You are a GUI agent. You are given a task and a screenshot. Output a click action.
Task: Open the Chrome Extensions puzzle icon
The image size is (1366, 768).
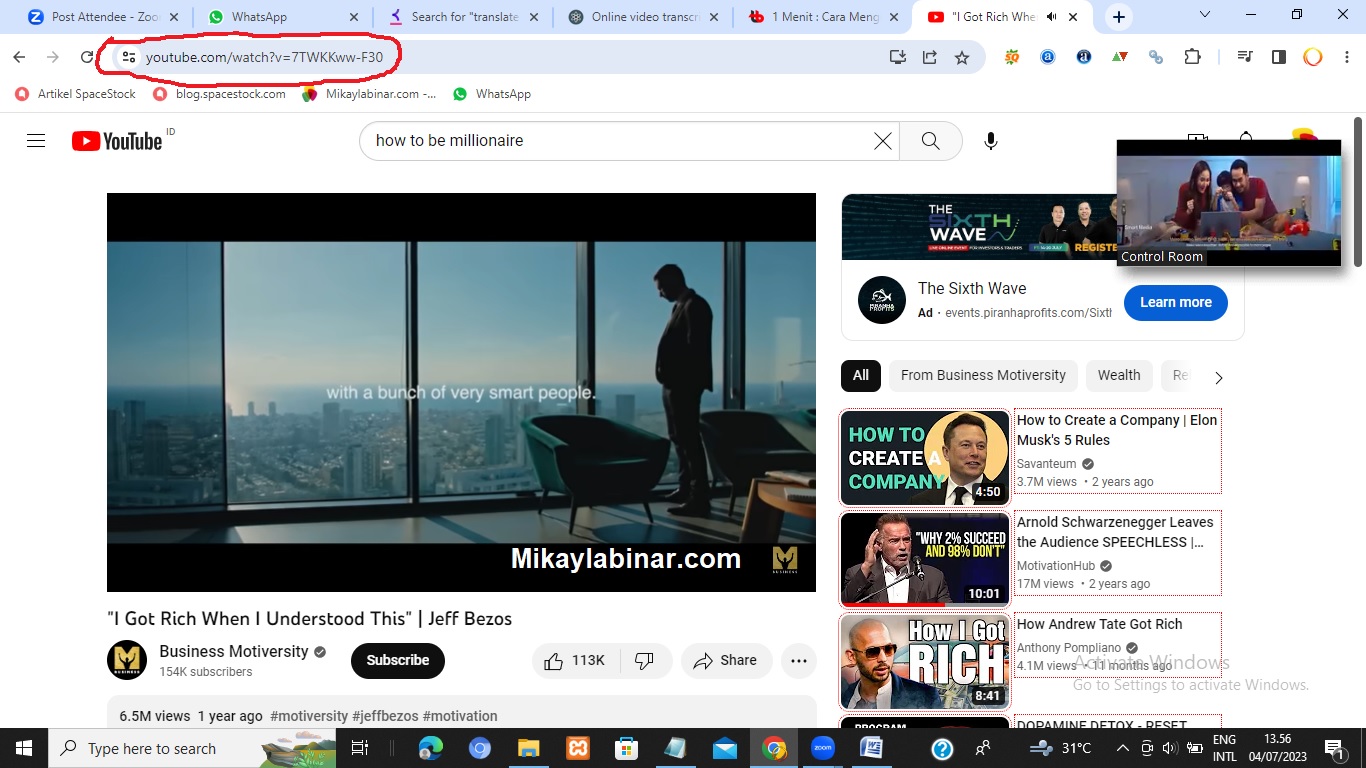pos(1192,57)
